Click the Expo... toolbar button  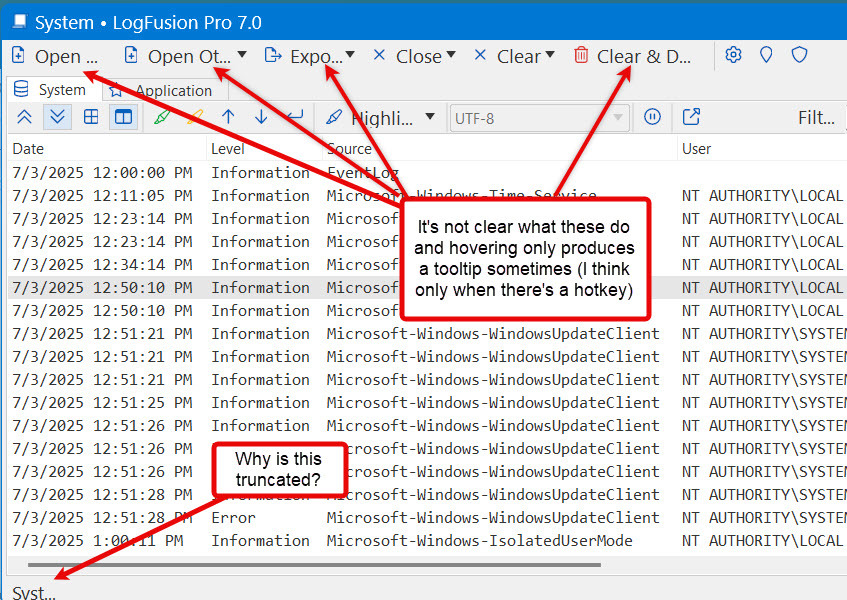pos(303,56)
